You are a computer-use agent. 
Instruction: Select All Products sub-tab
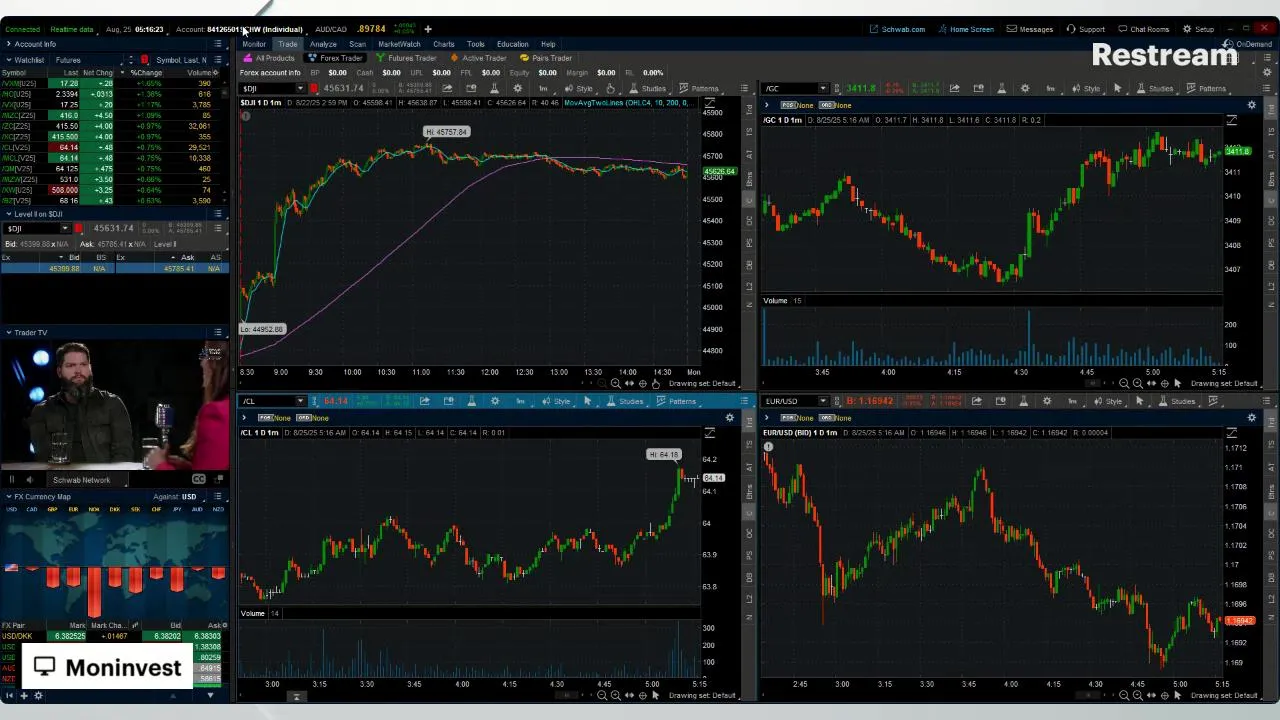(269, 58)
